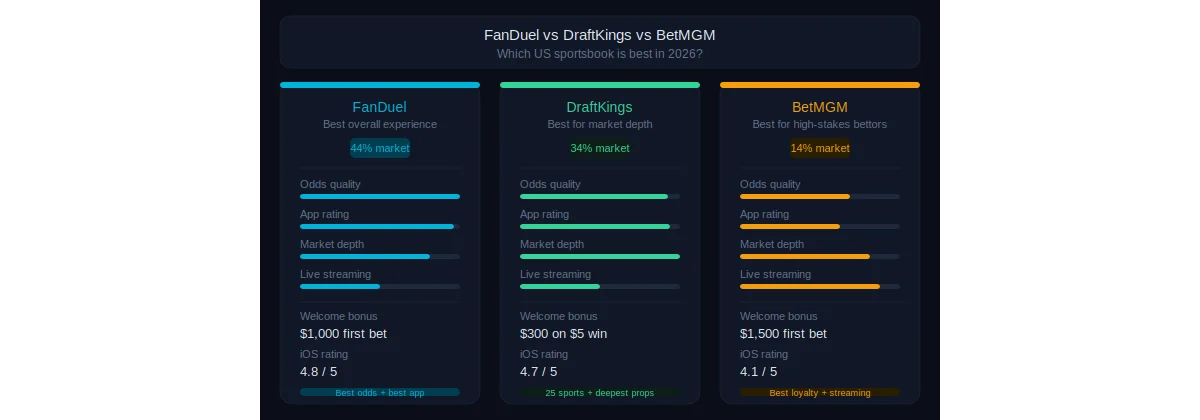Click BetMGM's 'iOS rating' label
This screenshot has width=1200, height=420.
tap(764, 354)
